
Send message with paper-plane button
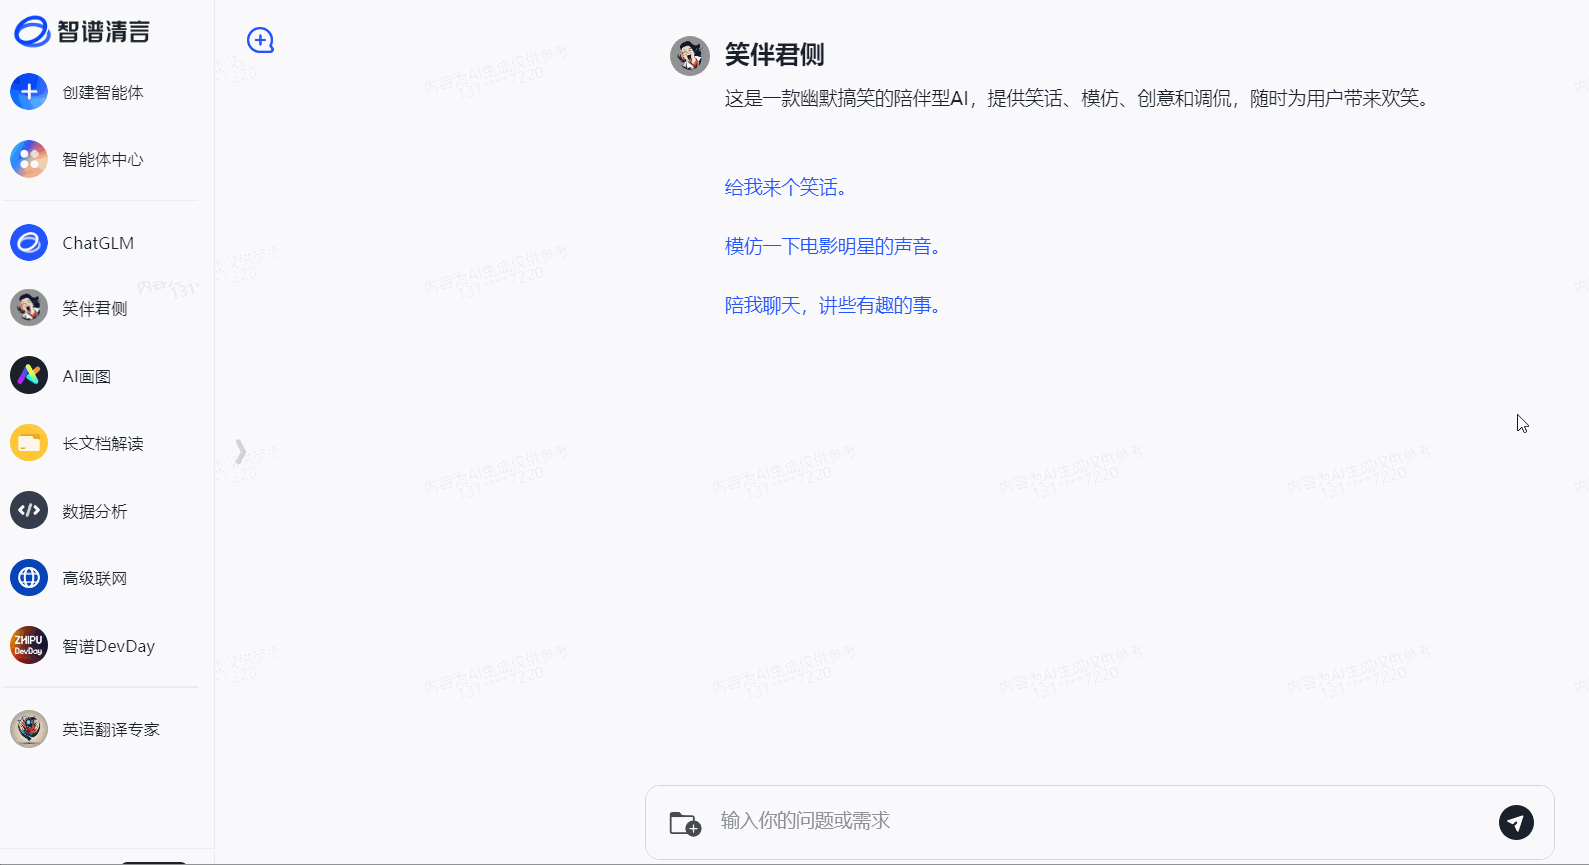click(x=1516, y=822)
